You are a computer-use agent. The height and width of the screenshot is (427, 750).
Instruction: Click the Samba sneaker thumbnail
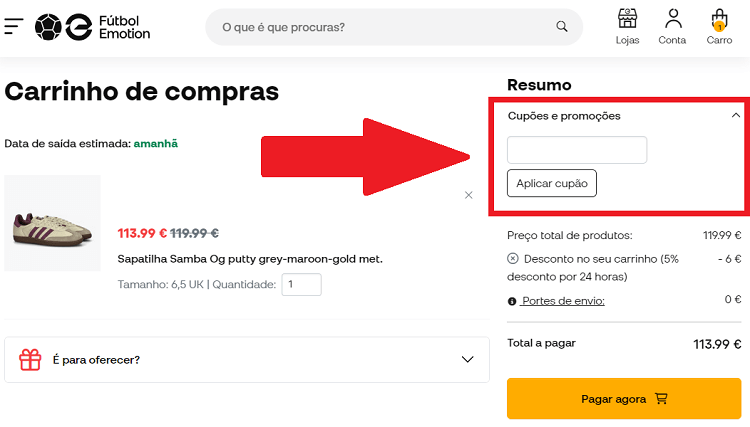tap(53, 223)
